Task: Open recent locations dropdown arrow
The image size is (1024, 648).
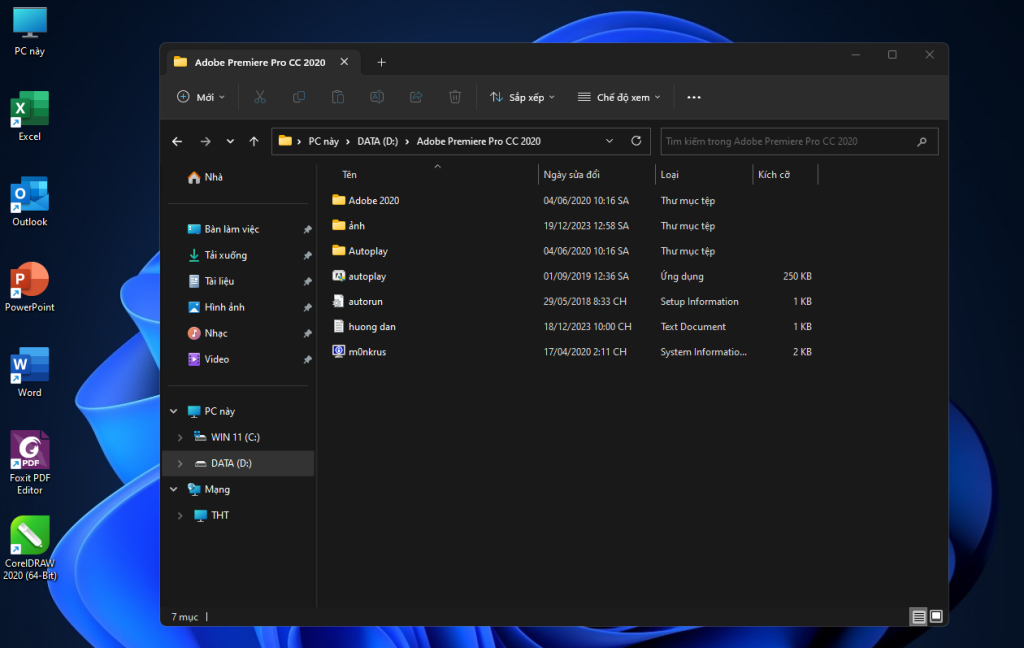Action: 230,141
